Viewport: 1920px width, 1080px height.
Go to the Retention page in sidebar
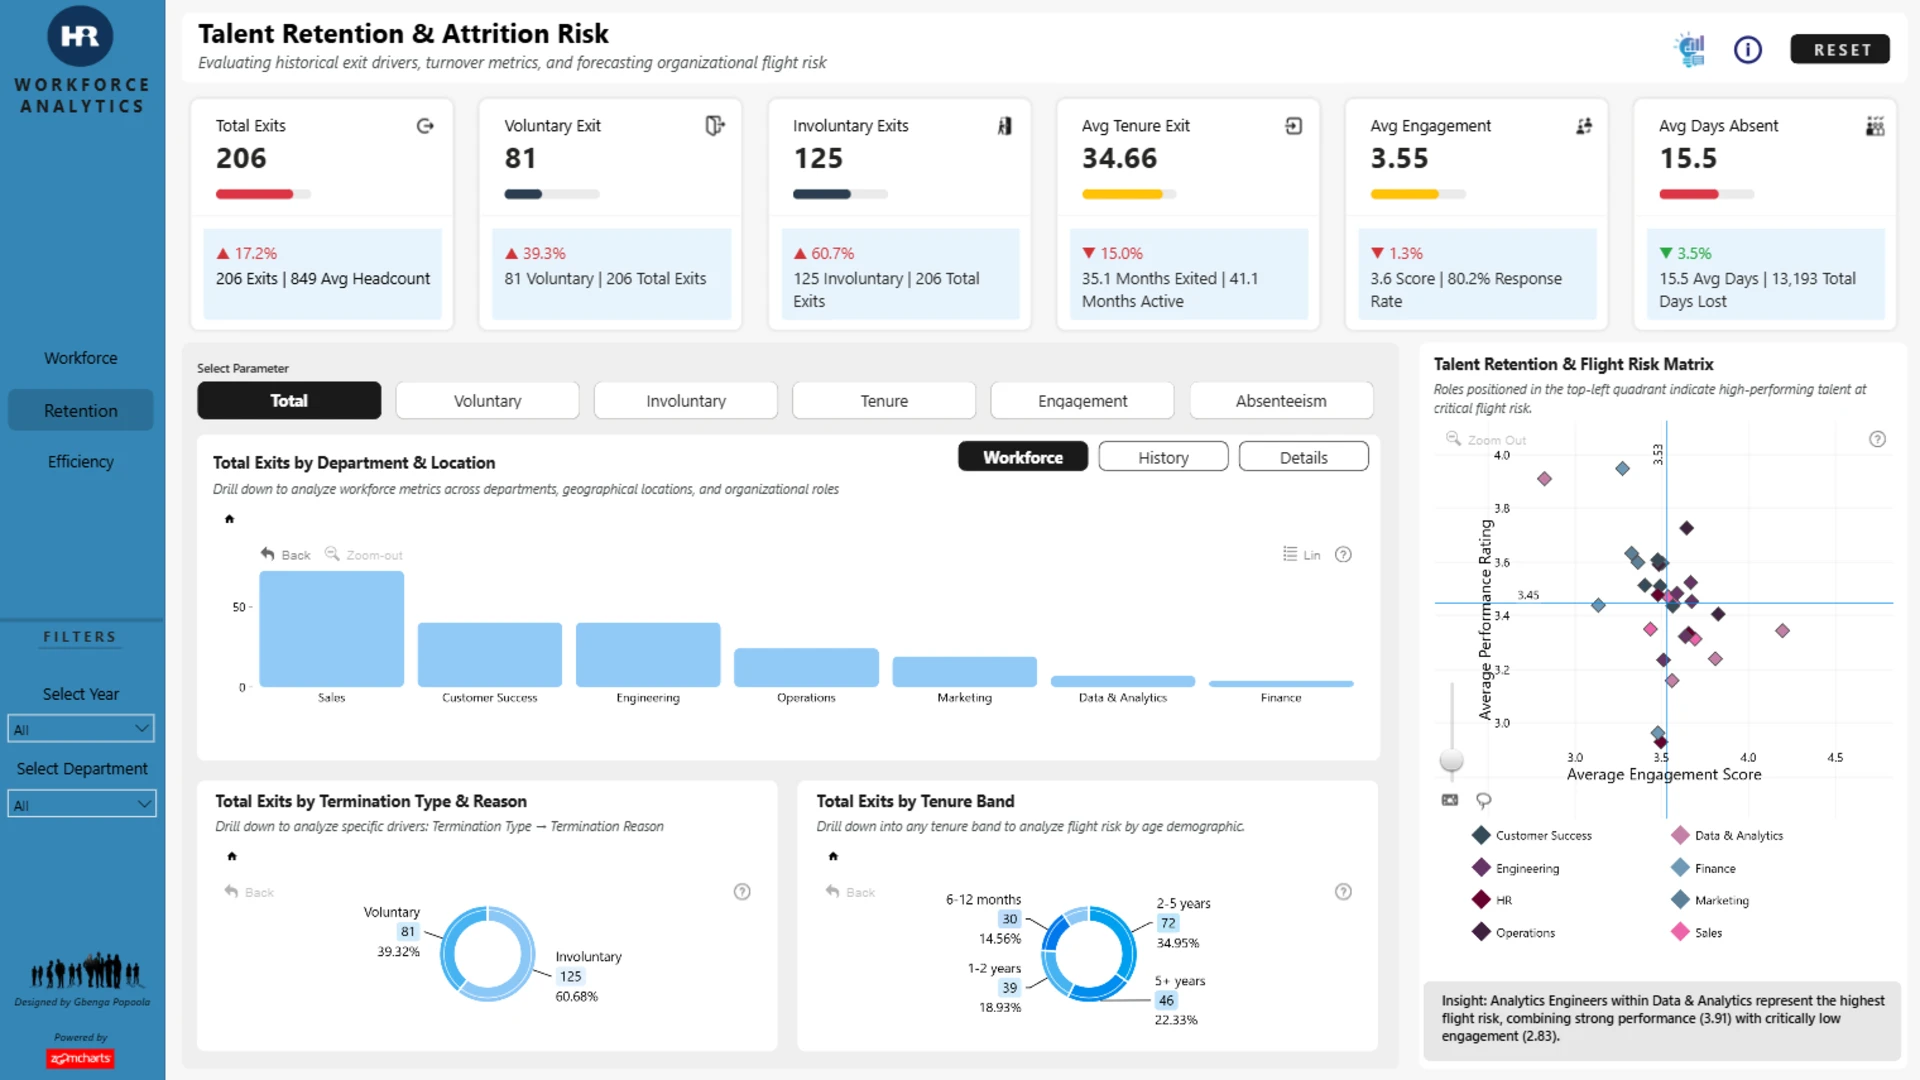point(81,410)
